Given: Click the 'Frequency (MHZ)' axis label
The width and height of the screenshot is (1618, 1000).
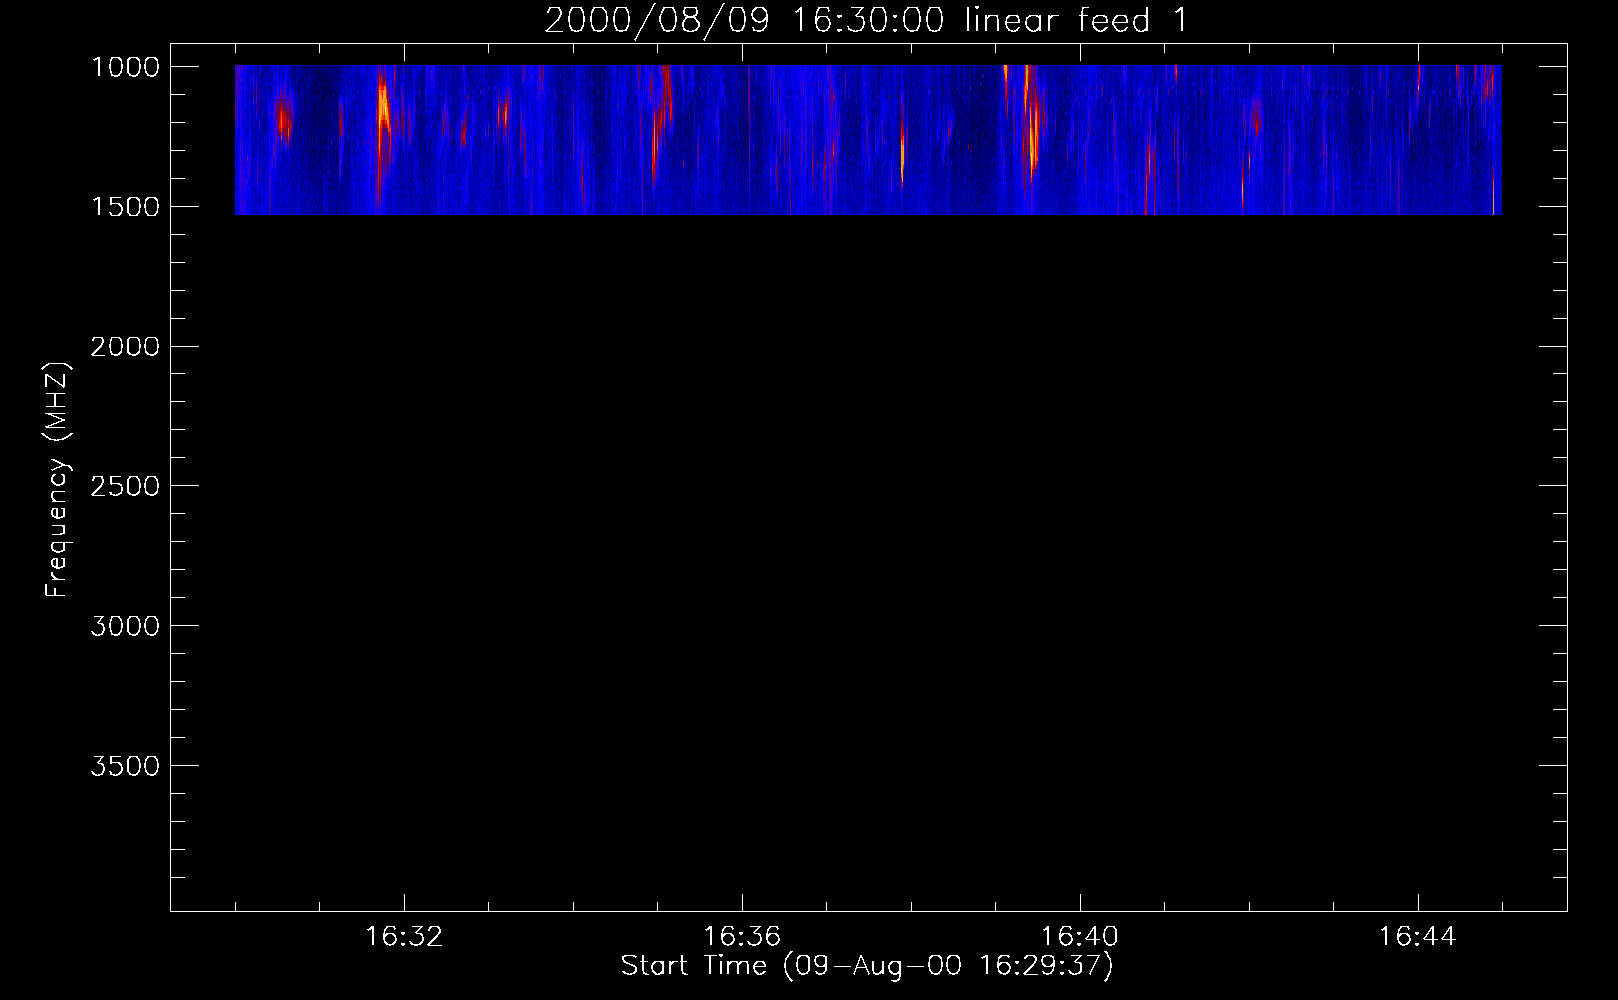Looking at the screenshot, I should click(x=58, y=480).
